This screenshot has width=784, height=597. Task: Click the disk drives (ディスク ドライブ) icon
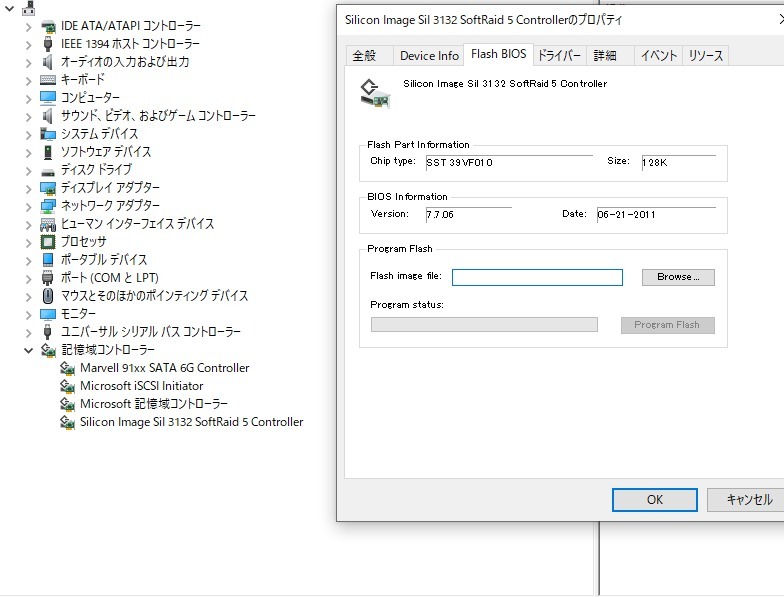coord(48,172)
